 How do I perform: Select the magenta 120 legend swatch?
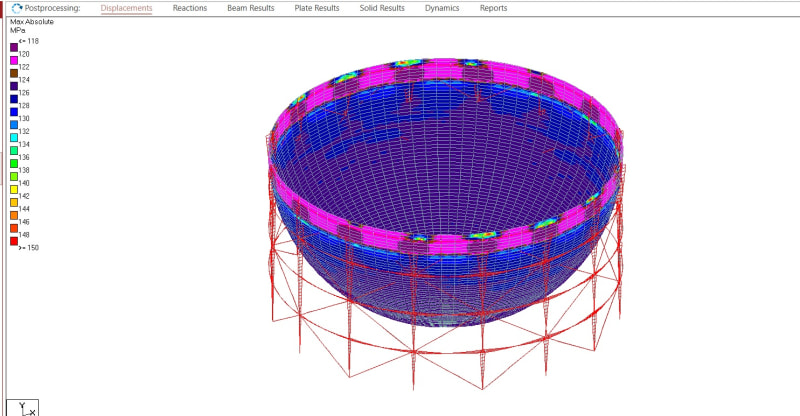point(14,60)
